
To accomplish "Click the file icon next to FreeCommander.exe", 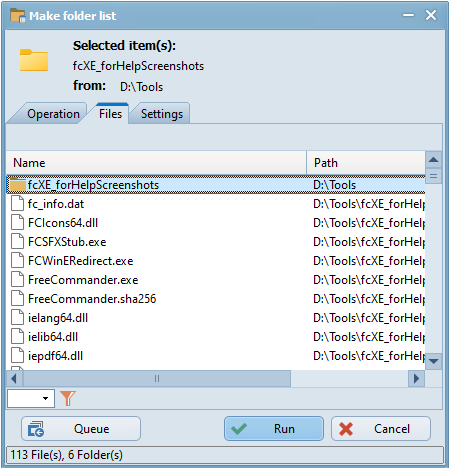I will (18, 279).
